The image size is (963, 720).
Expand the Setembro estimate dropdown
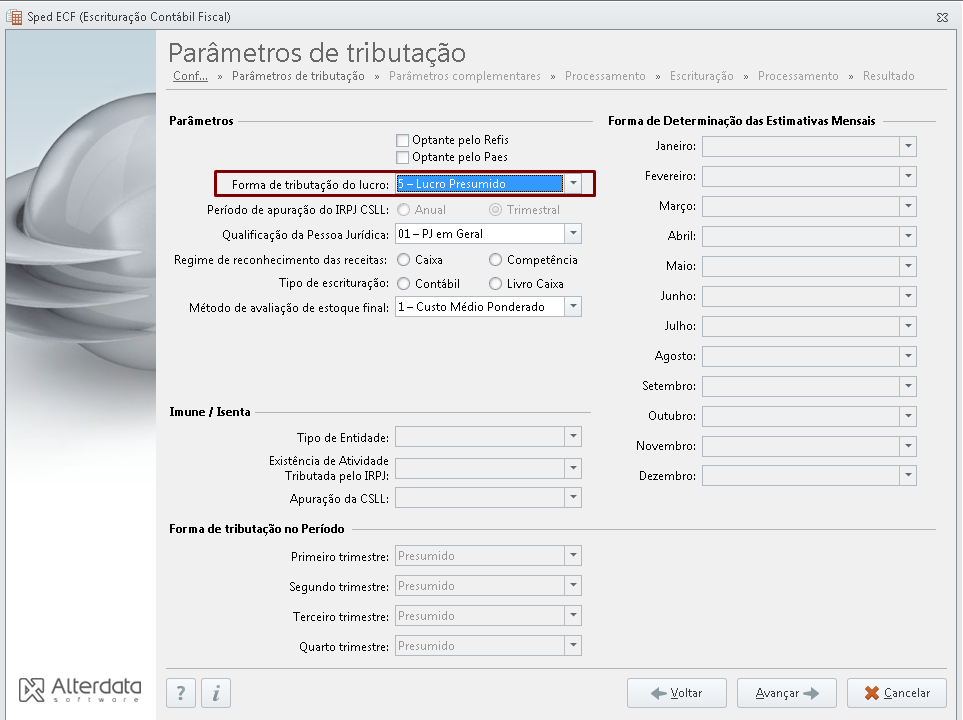[908, 386]
